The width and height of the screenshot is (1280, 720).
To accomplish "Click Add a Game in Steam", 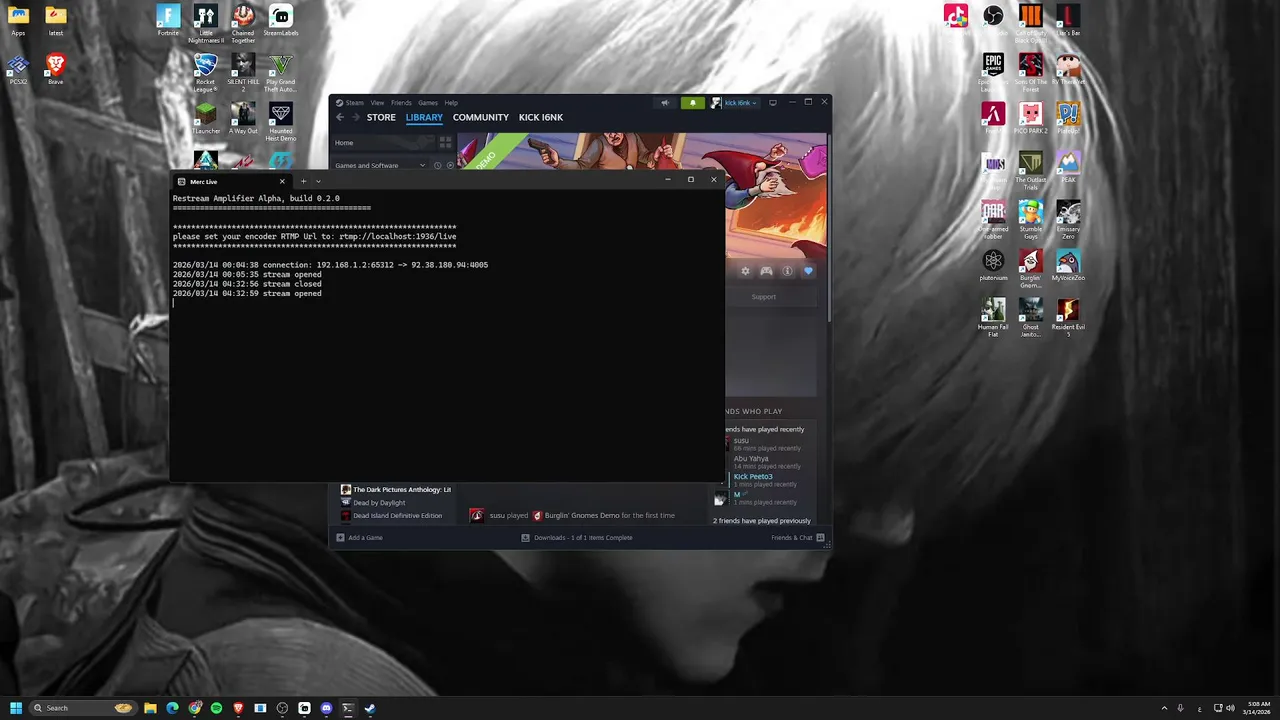I will pyautogui.click(x=360, y=538).
